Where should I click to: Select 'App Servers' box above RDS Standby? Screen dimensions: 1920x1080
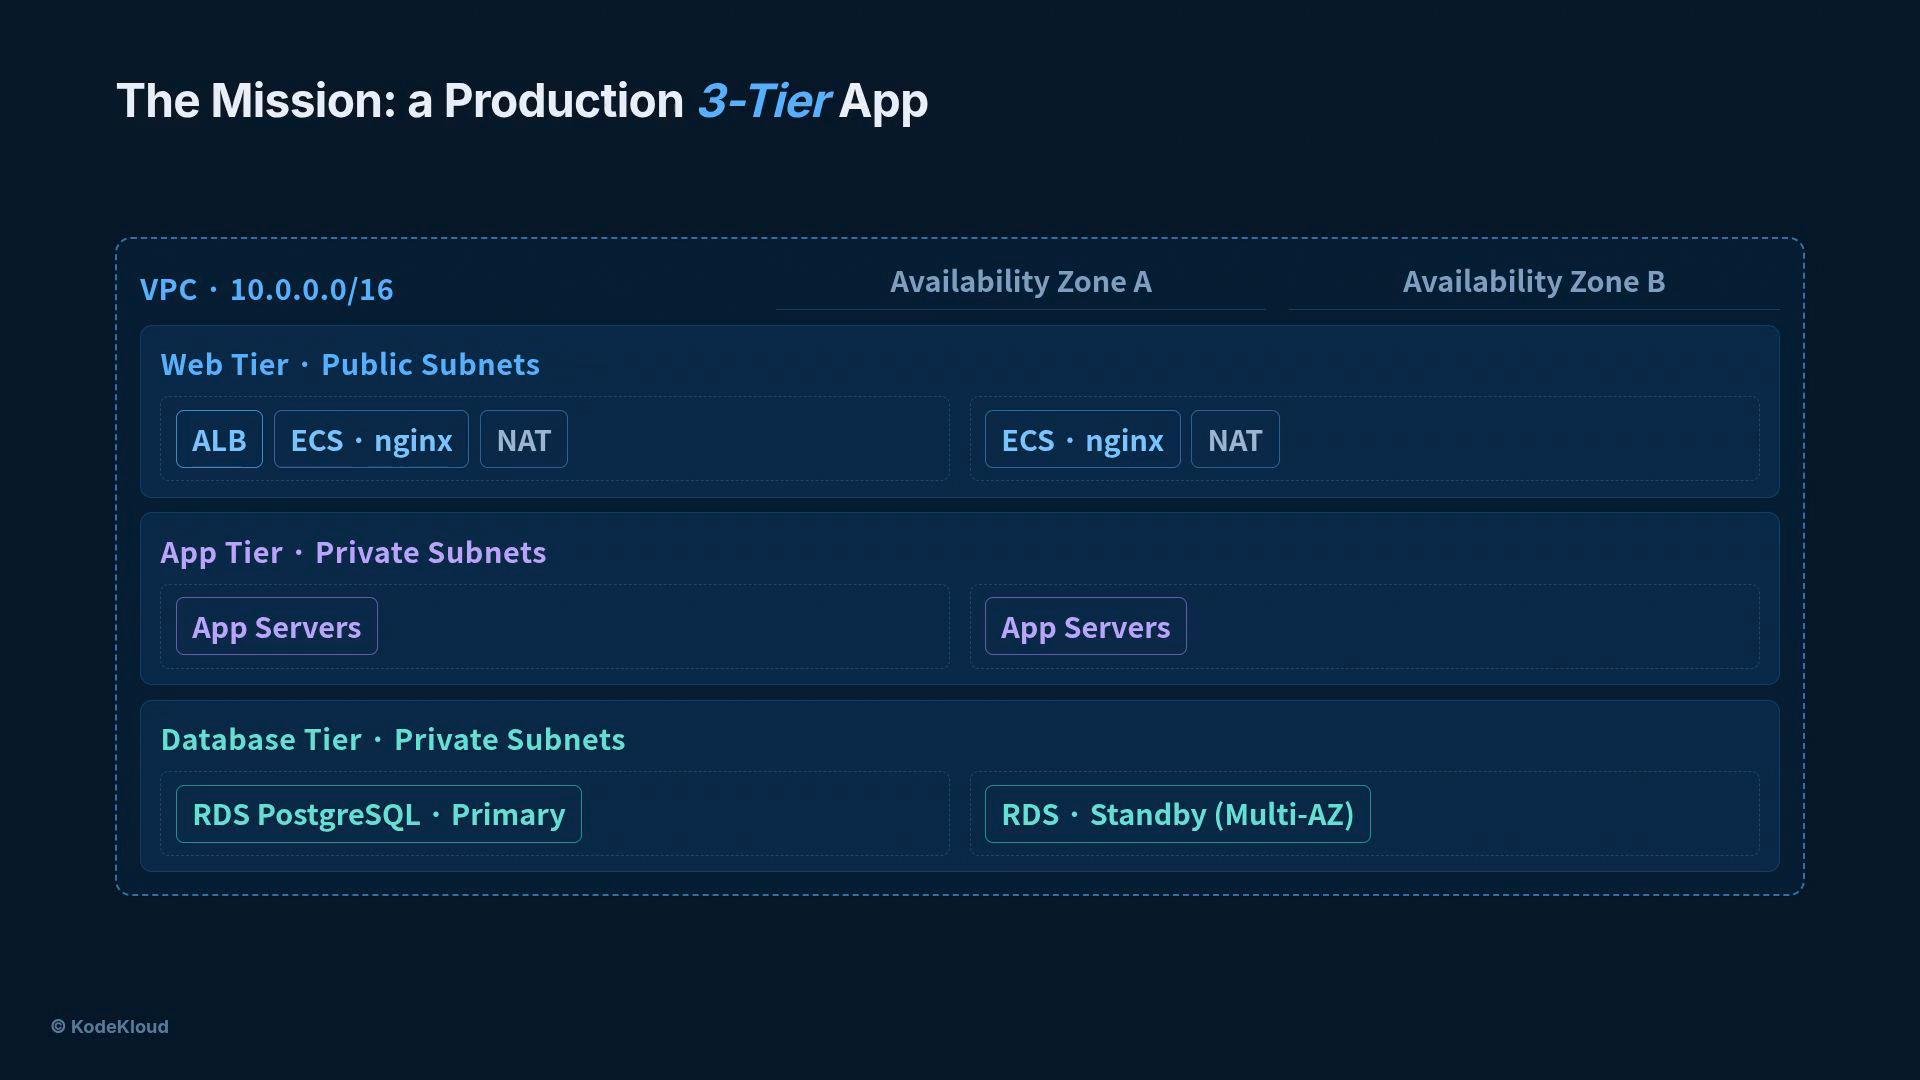tap(1086, 626)
